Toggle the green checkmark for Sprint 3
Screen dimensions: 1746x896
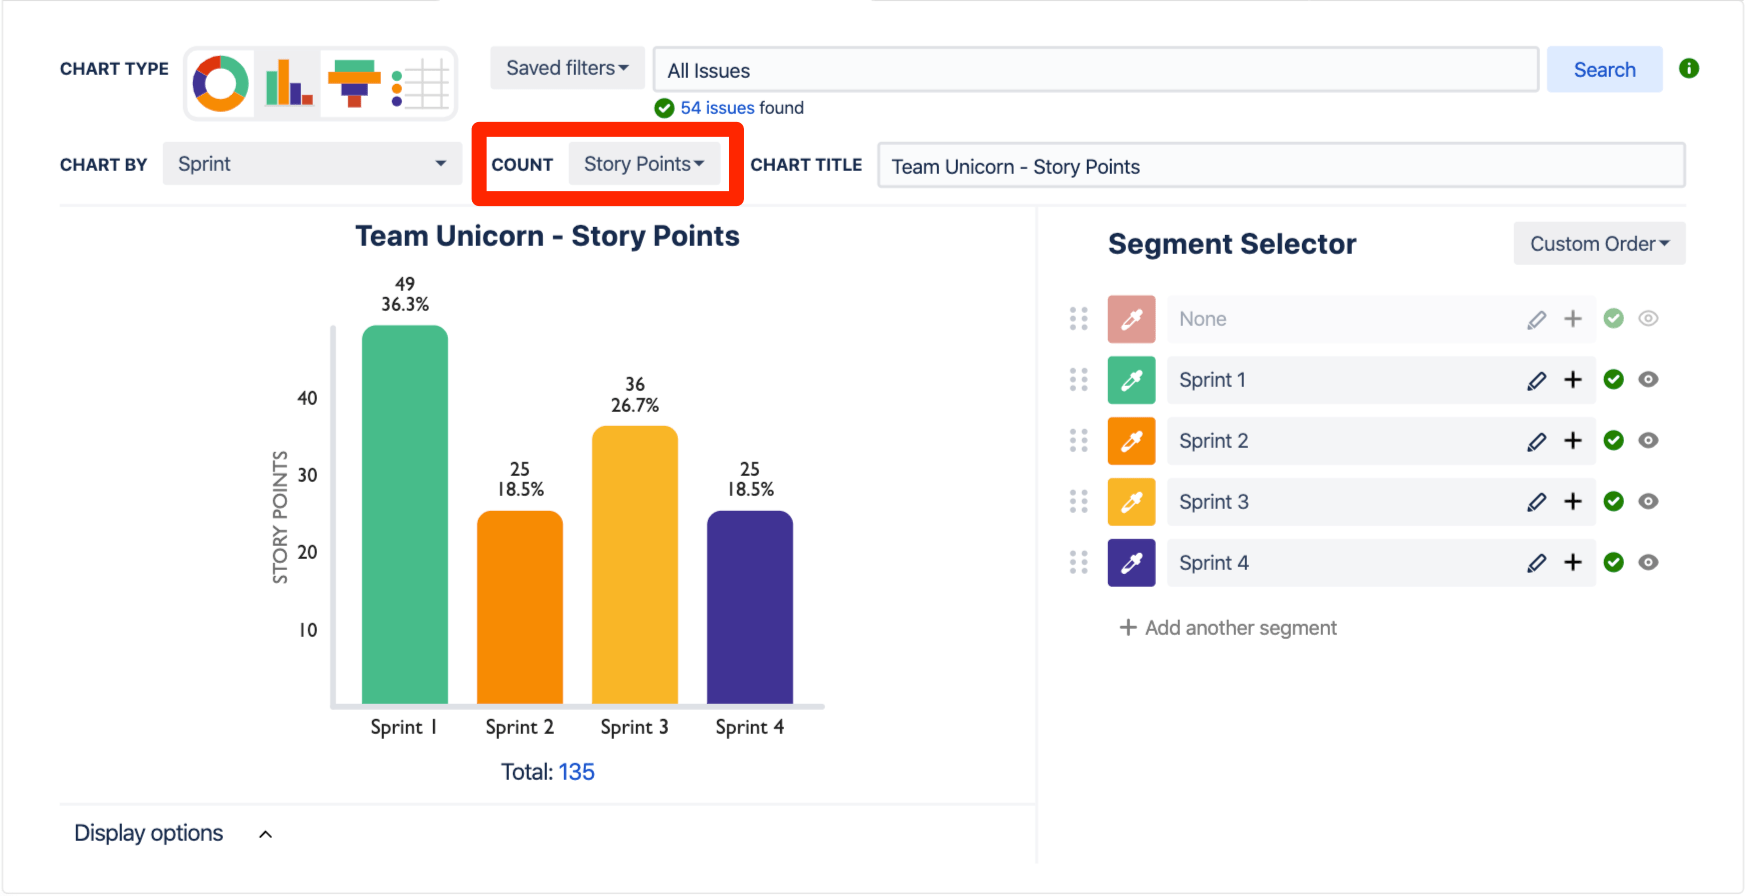coord(1613,502)
